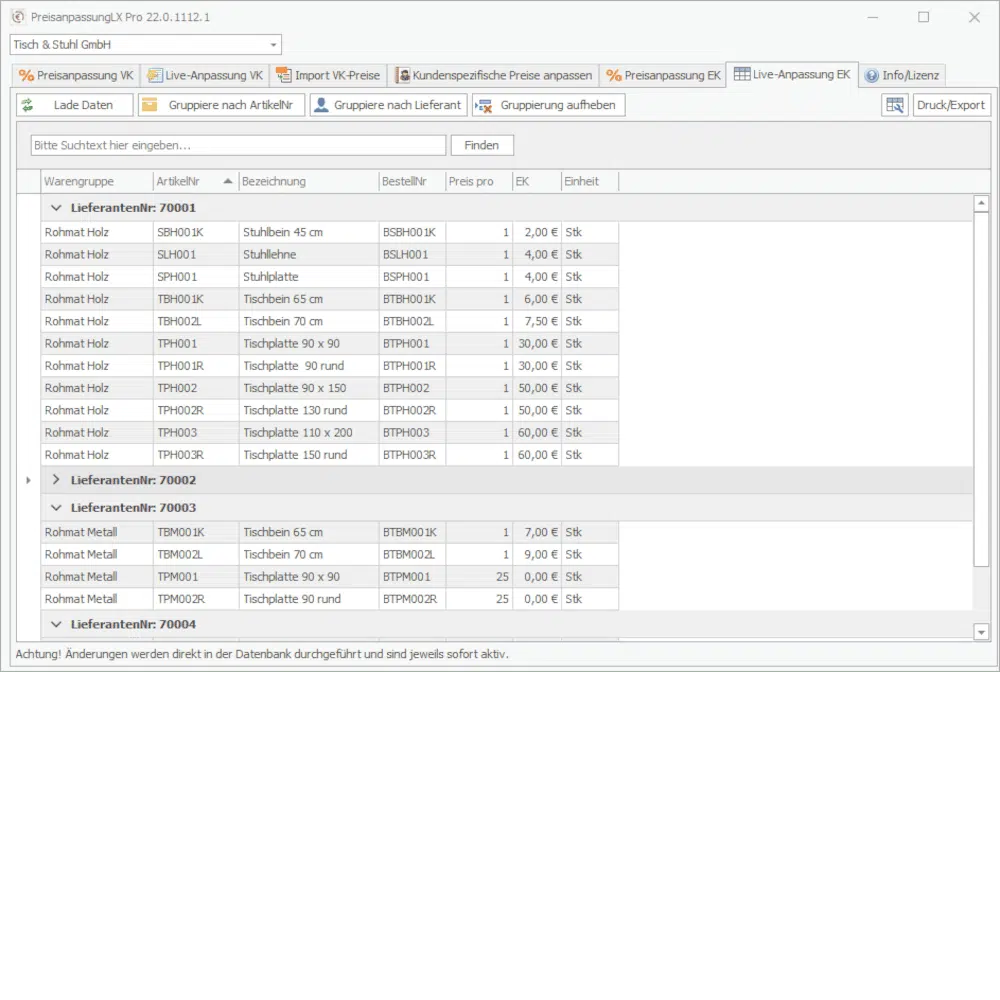Click the grid search icon button beside Druck/Export
Viewport: 1000px width, 1000px height.
tap(894, 105)
